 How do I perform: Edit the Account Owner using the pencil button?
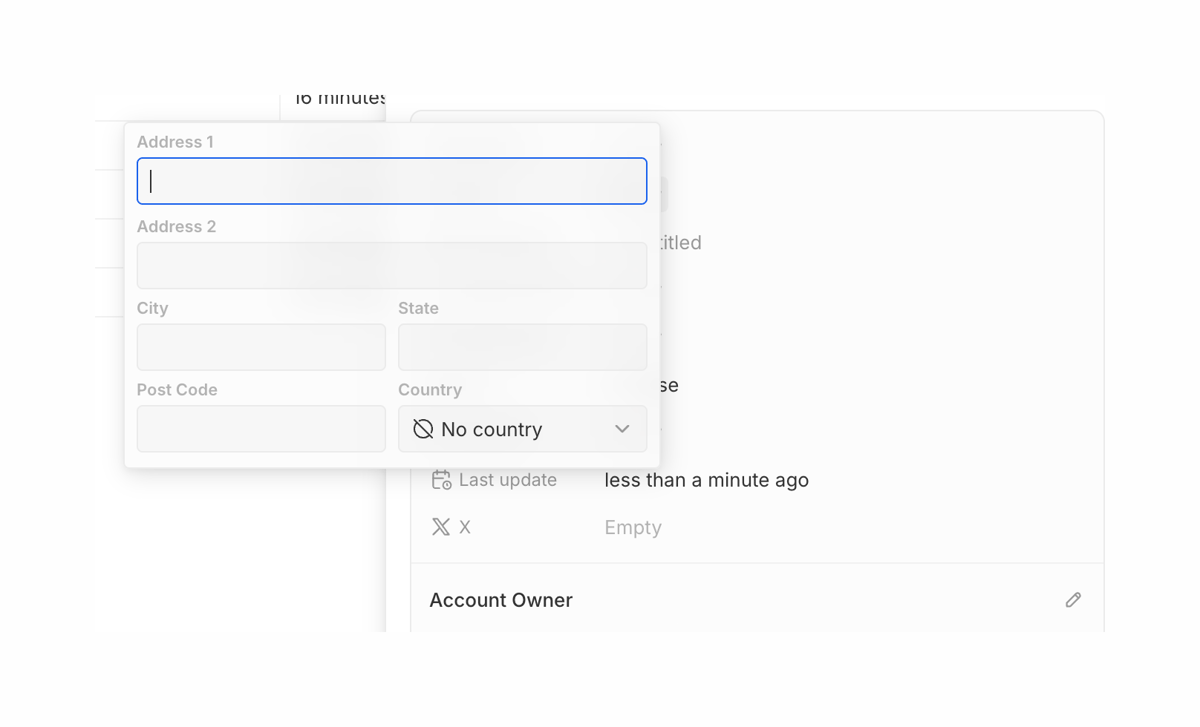1073,599
